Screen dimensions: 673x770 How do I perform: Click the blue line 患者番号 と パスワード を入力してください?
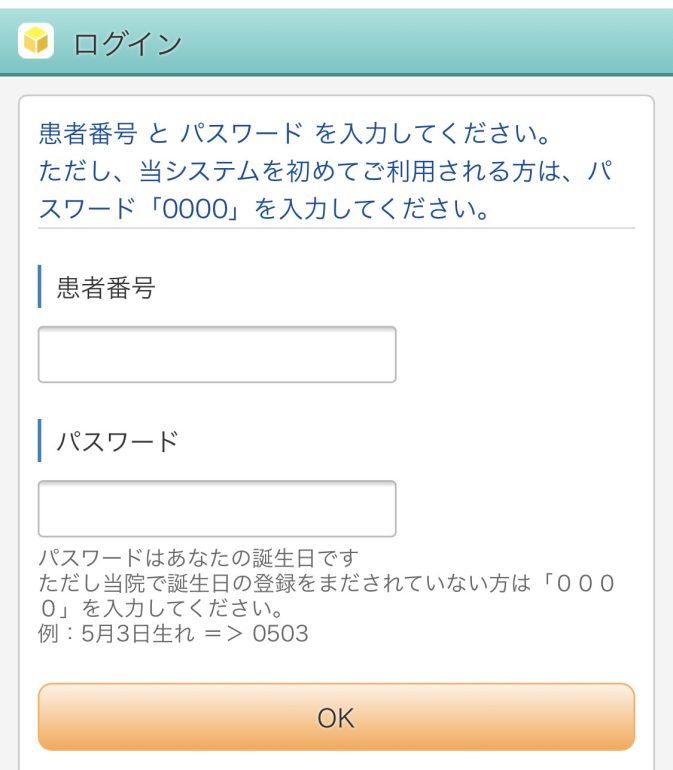coord(294,134)
